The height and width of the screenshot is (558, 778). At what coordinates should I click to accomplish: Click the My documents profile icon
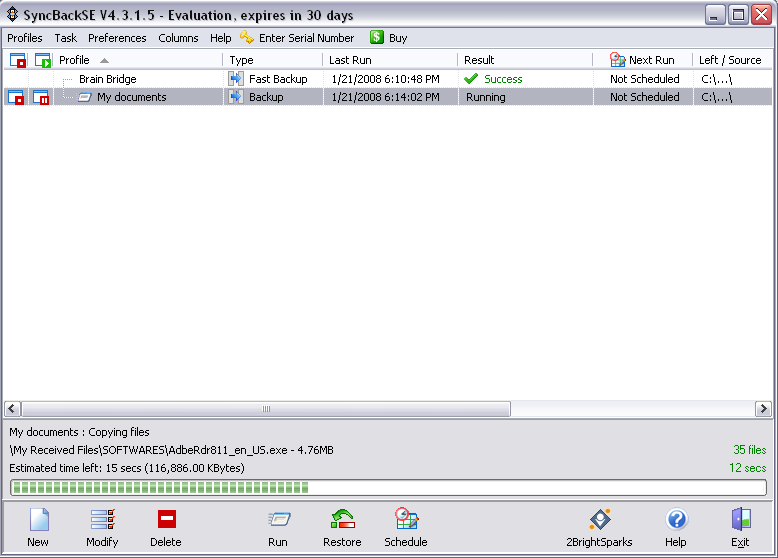click(85, 97)
